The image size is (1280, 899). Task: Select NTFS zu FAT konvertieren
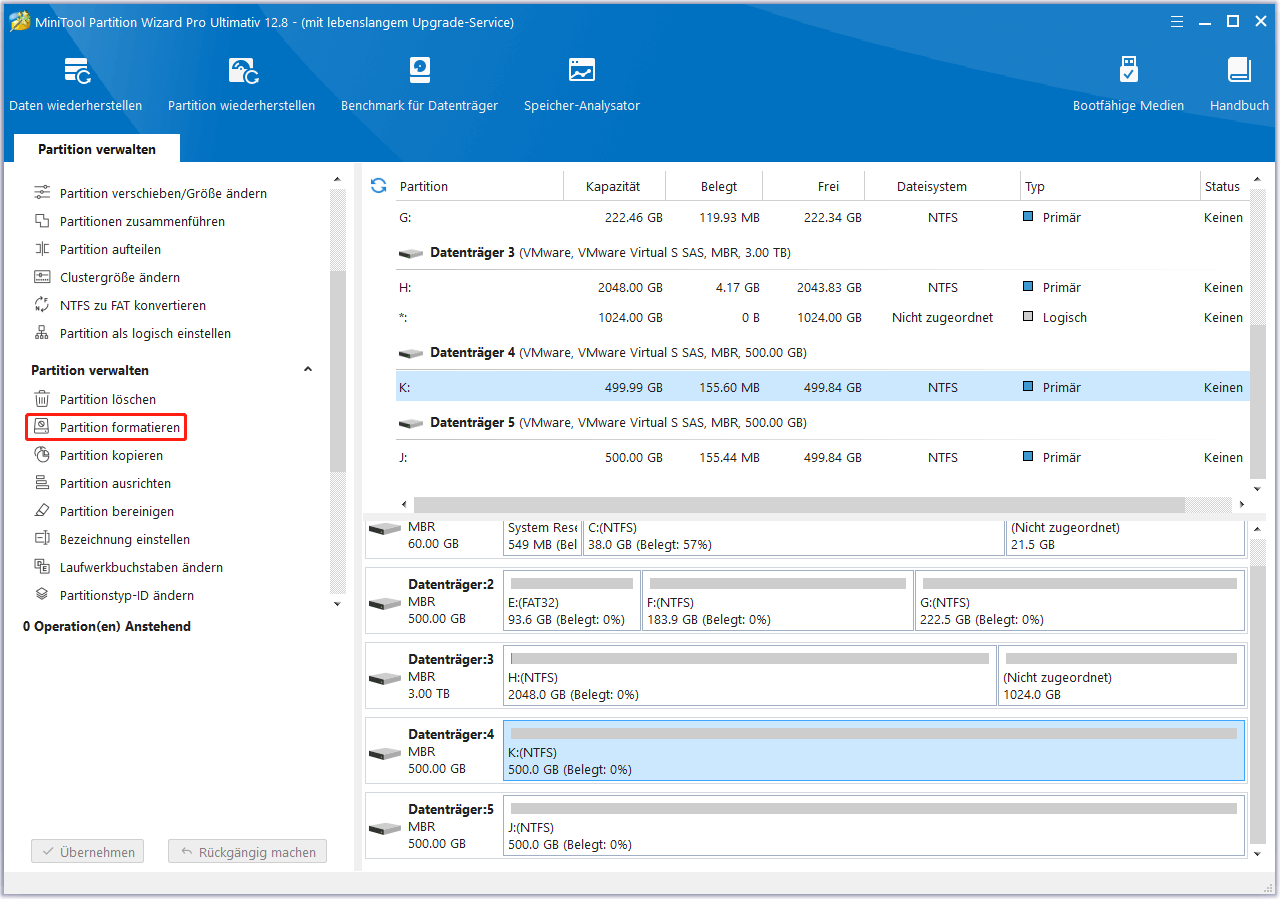point(133,305)
